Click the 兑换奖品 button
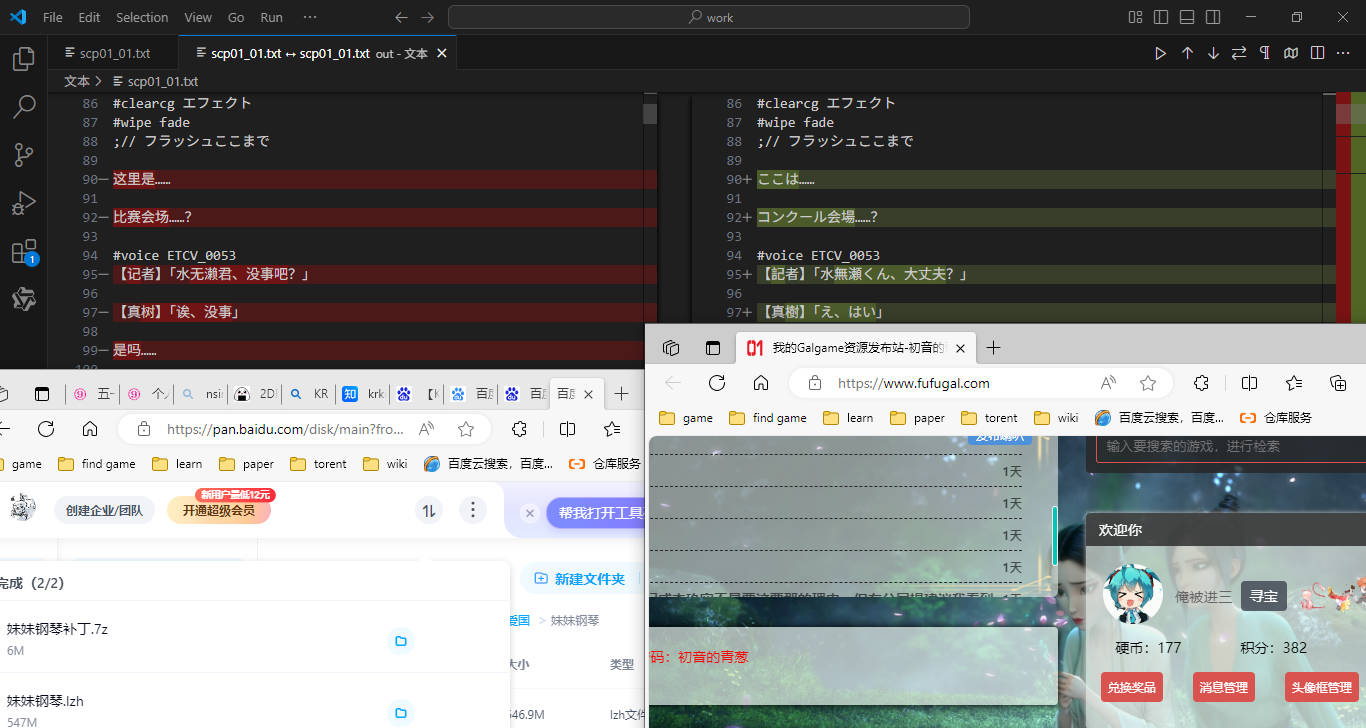 [1131, 687]
